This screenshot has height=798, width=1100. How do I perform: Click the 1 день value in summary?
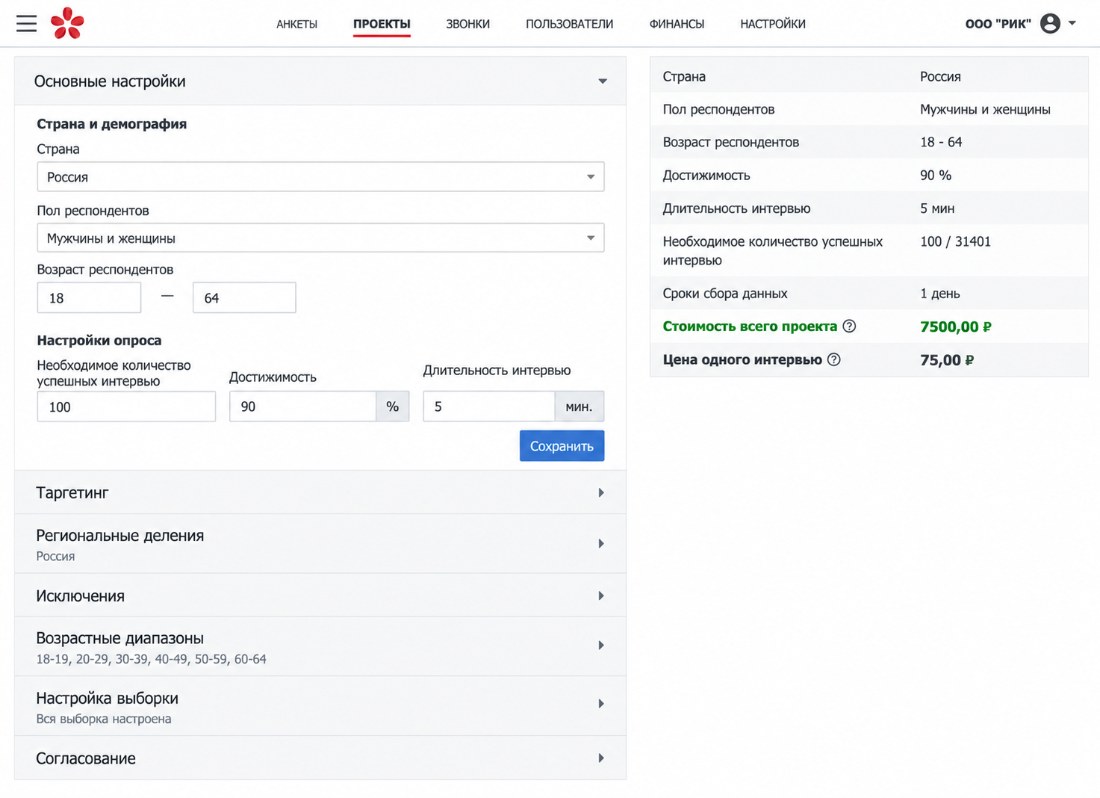[x=940, y=294]
